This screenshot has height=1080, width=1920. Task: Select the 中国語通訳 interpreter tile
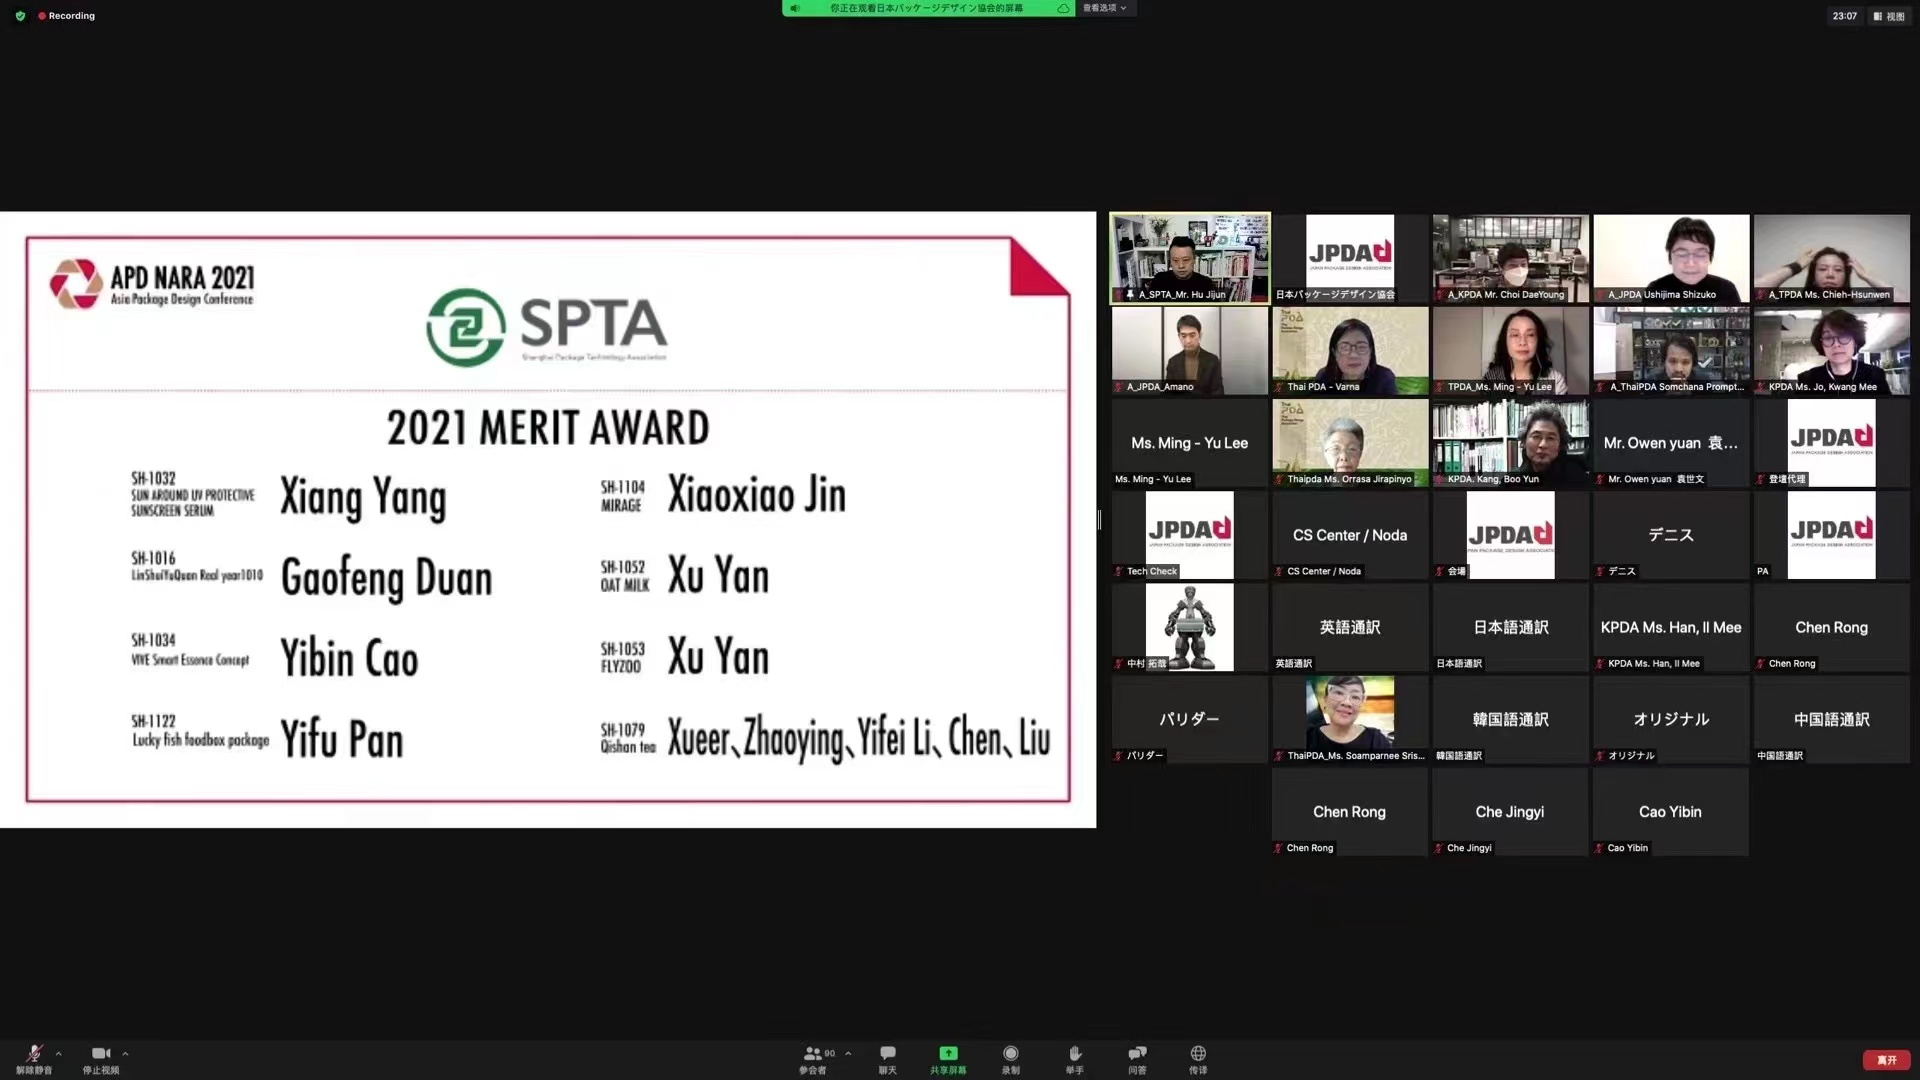coord(1831,719)
